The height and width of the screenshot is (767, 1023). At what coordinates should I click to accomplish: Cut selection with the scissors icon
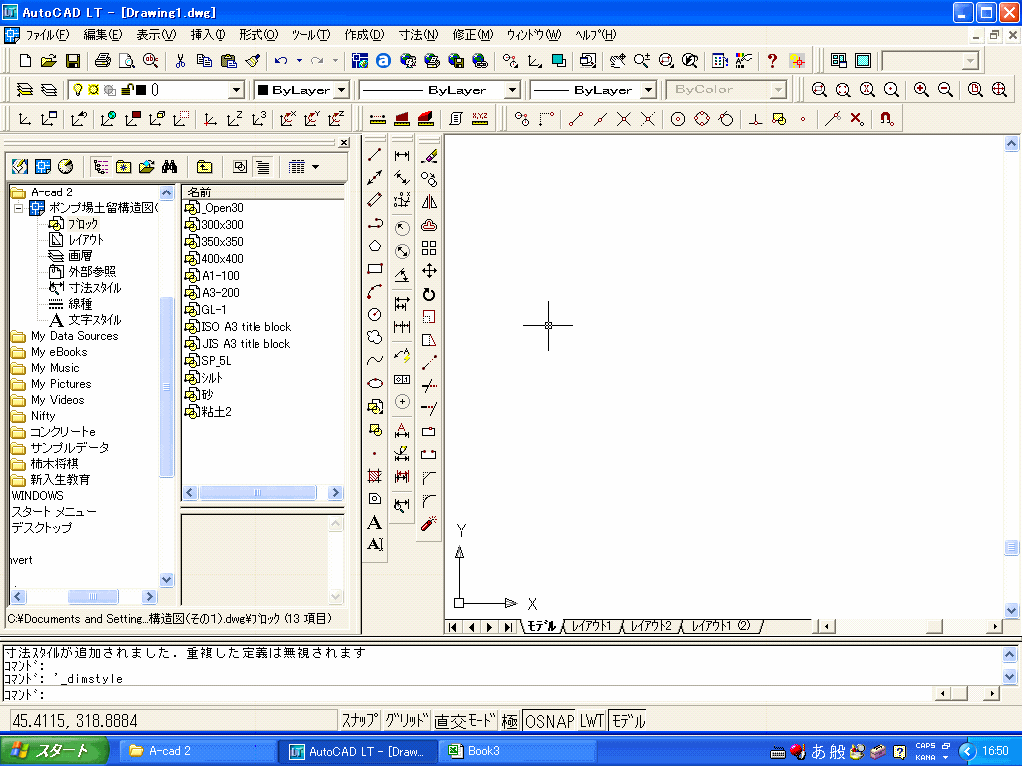tap(180, 61)
